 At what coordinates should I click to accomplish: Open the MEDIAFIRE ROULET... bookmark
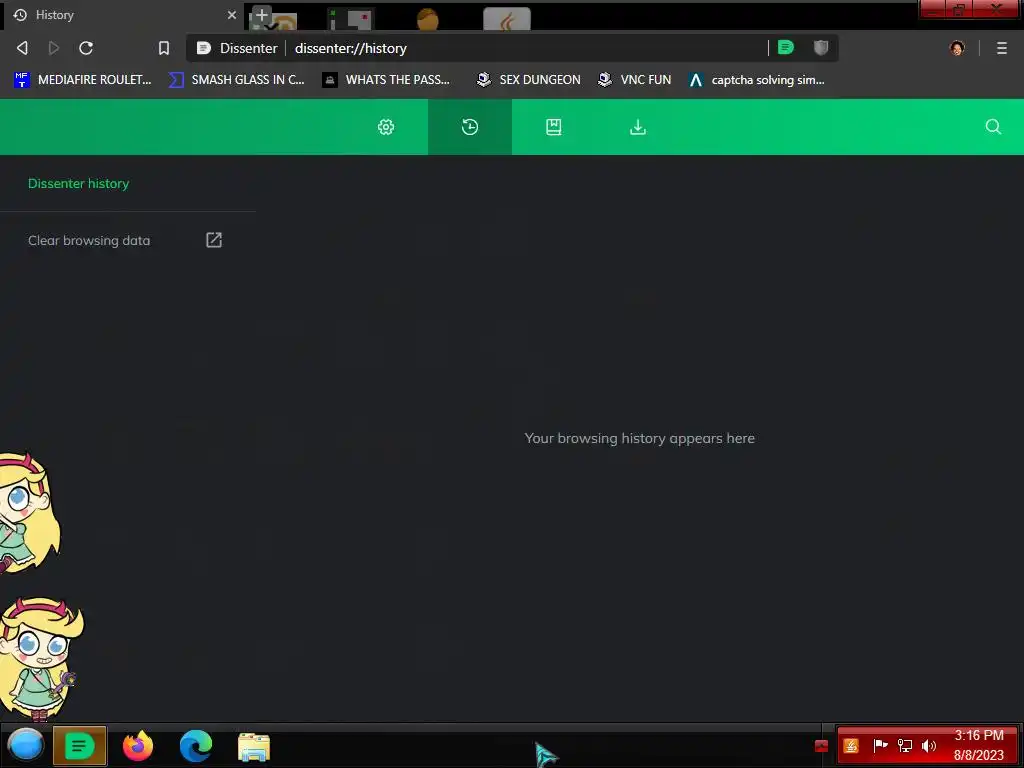[82, 80]
